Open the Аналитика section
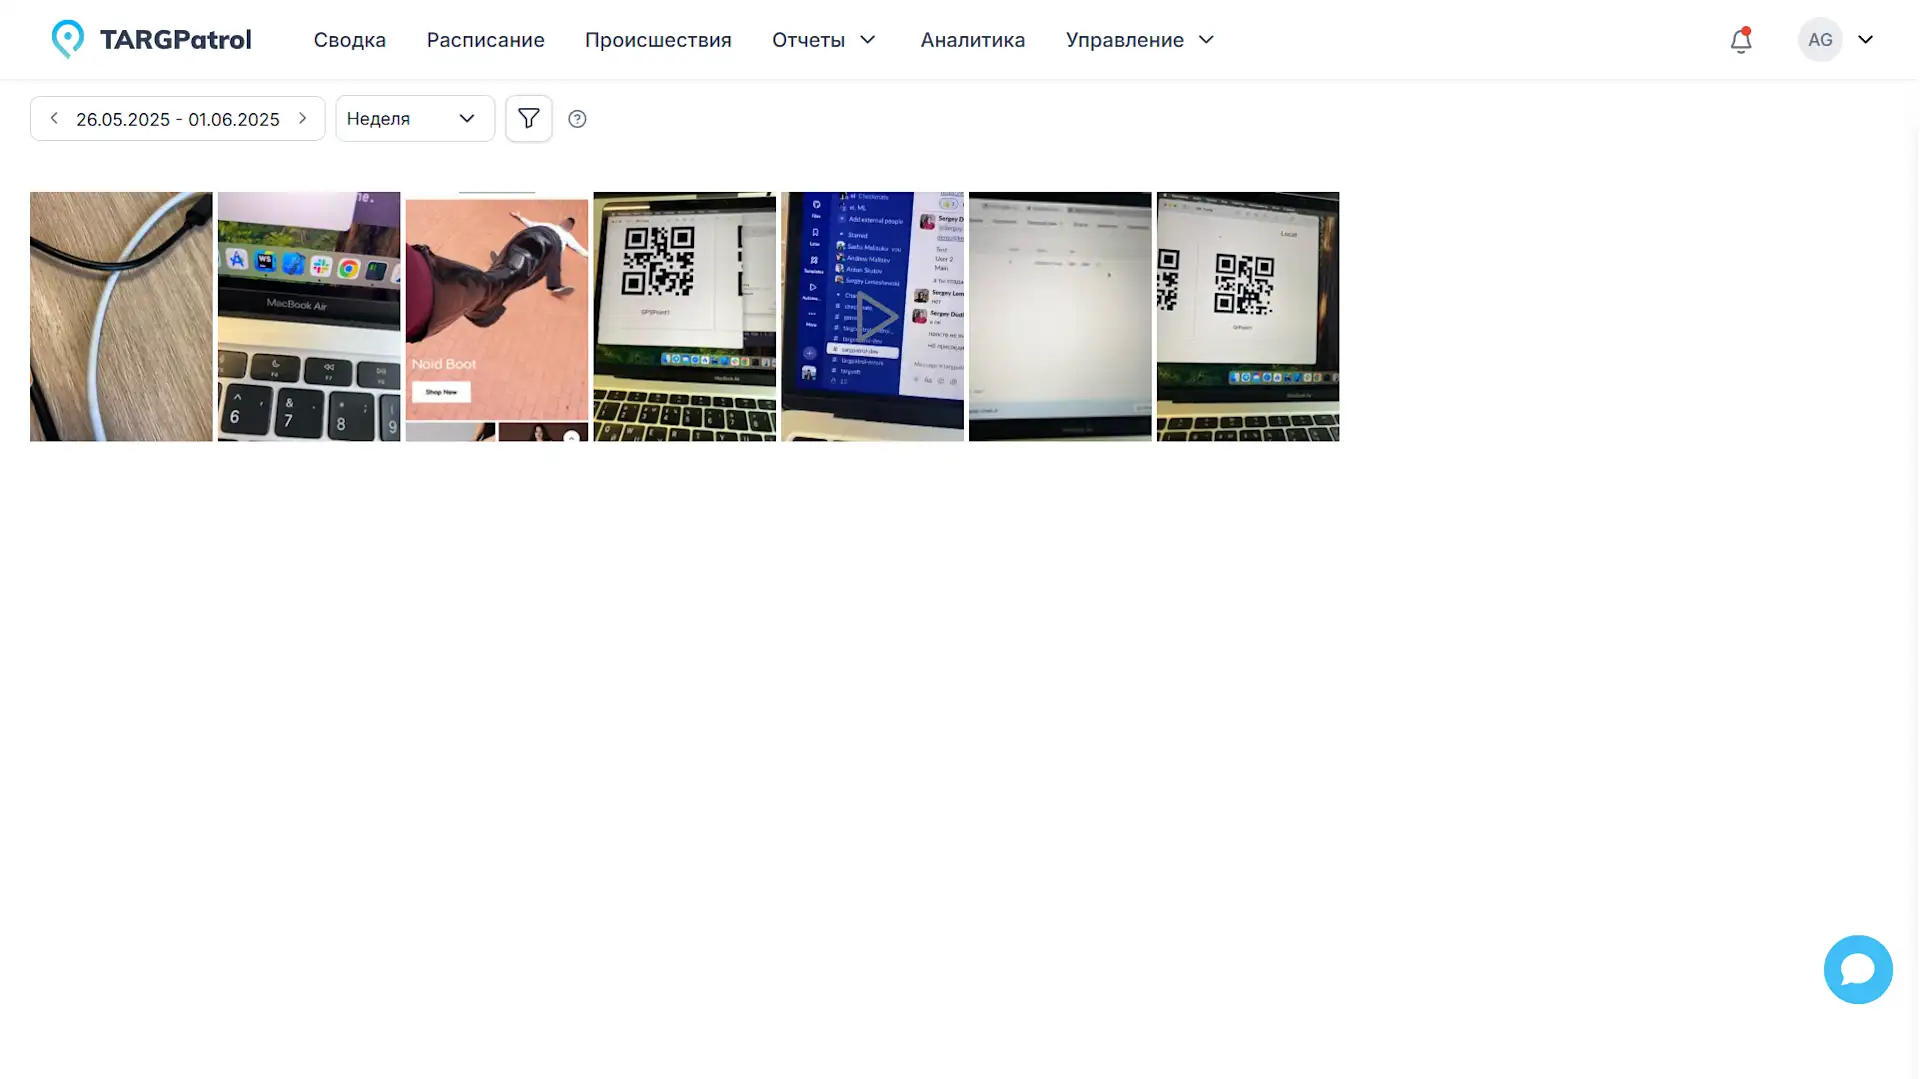 (x=972, y=40)
